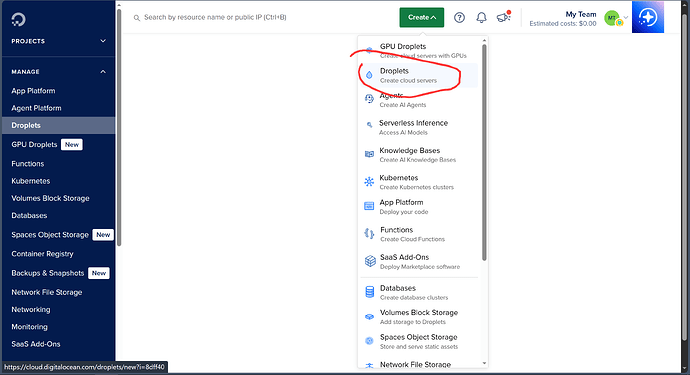Open SaaS Add-Ons in sidebar
This screenshot has width=690, height=375.
coord(36,344)
